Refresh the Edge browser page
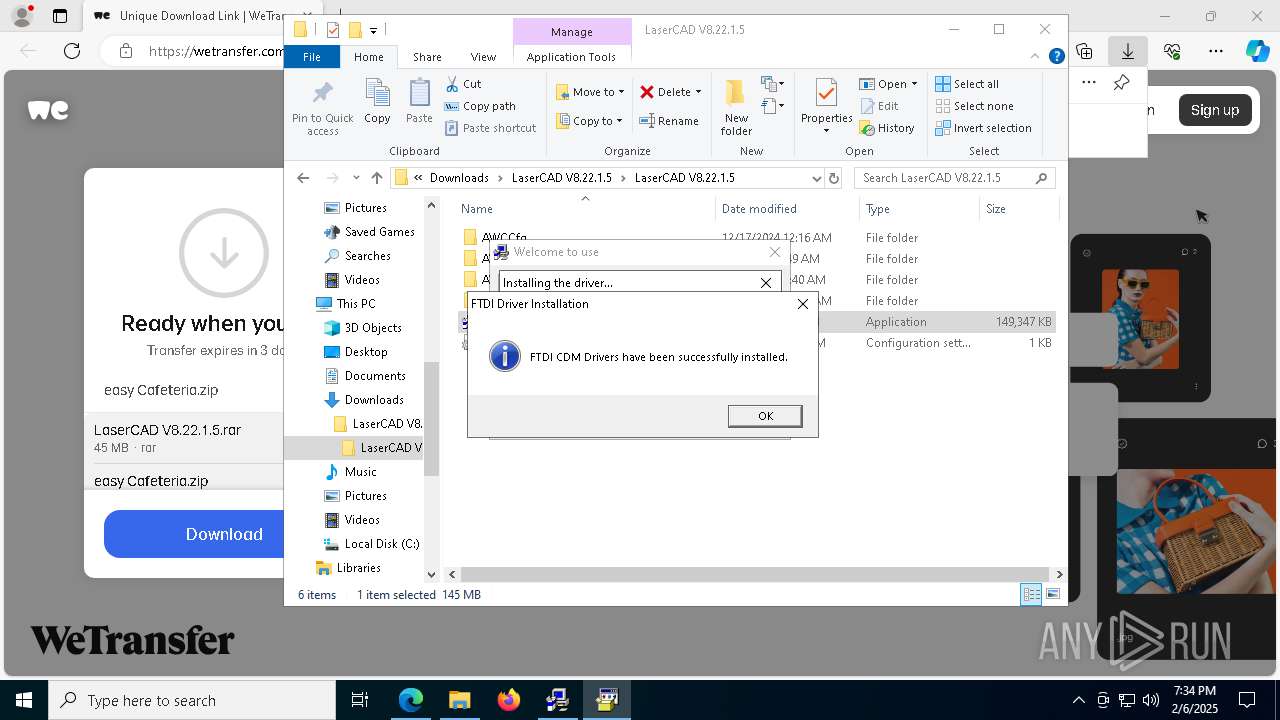Screen dimensions: 1280x720 (72, 51)
